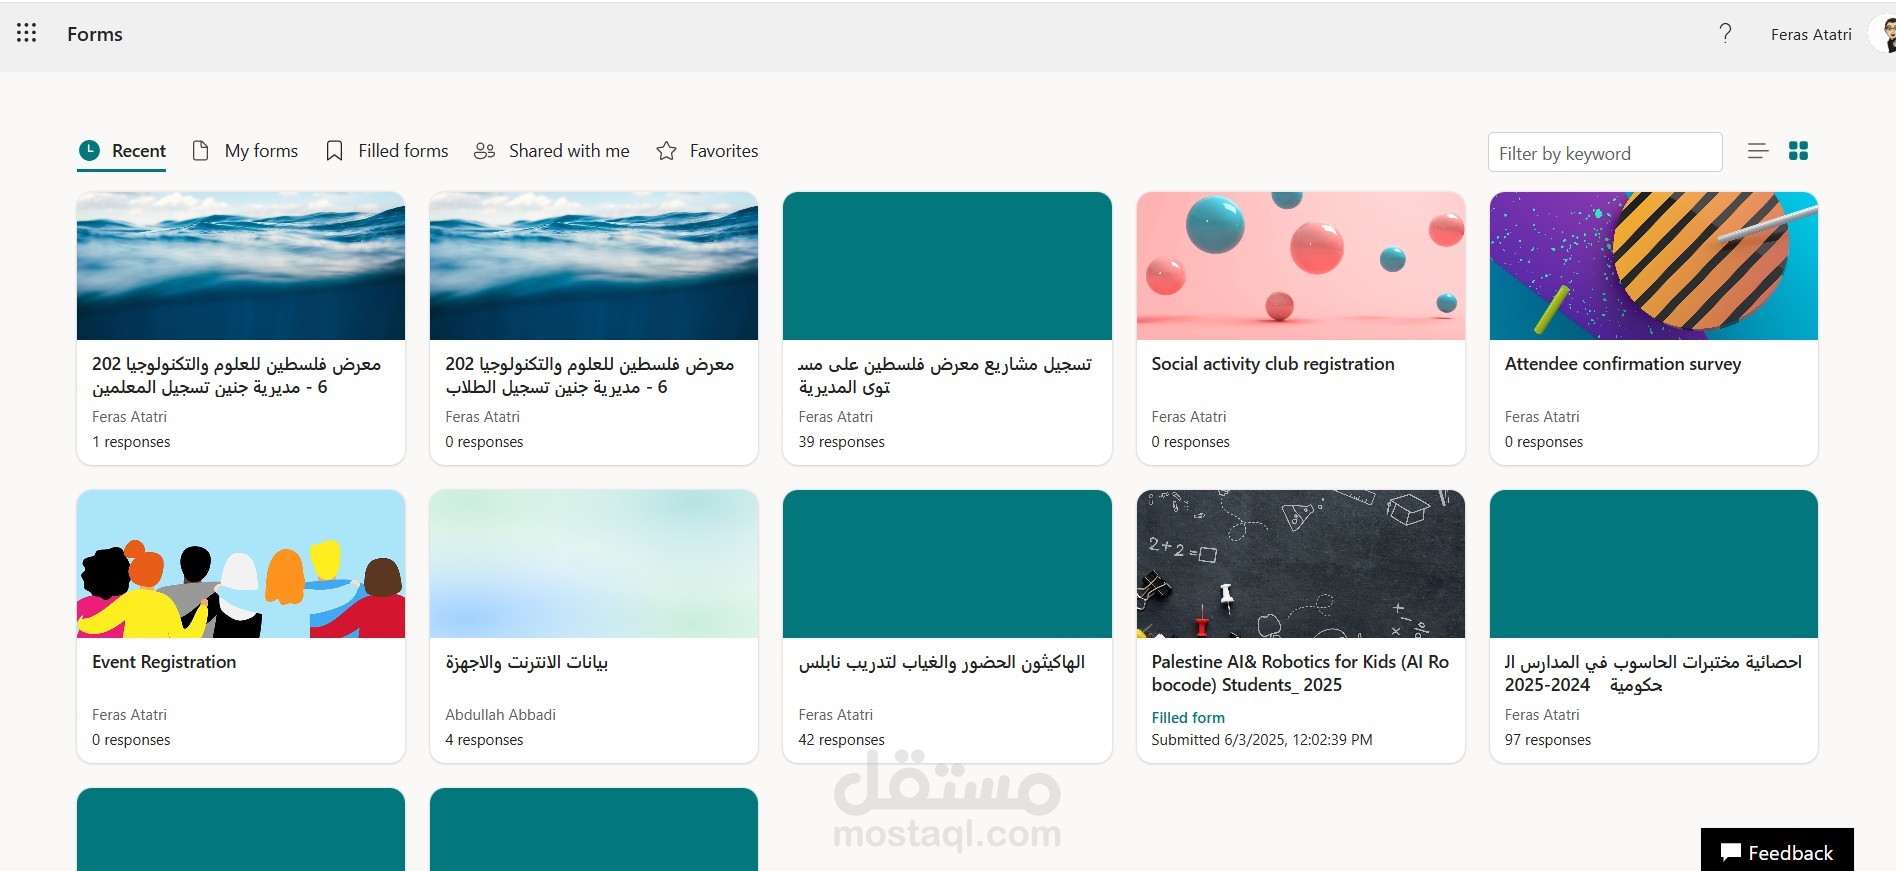The width and height of the screenshot is (1896, 871).
Task: Click the 'Filled form' label
Action: pyautogui.click(x=1188, y=718)
